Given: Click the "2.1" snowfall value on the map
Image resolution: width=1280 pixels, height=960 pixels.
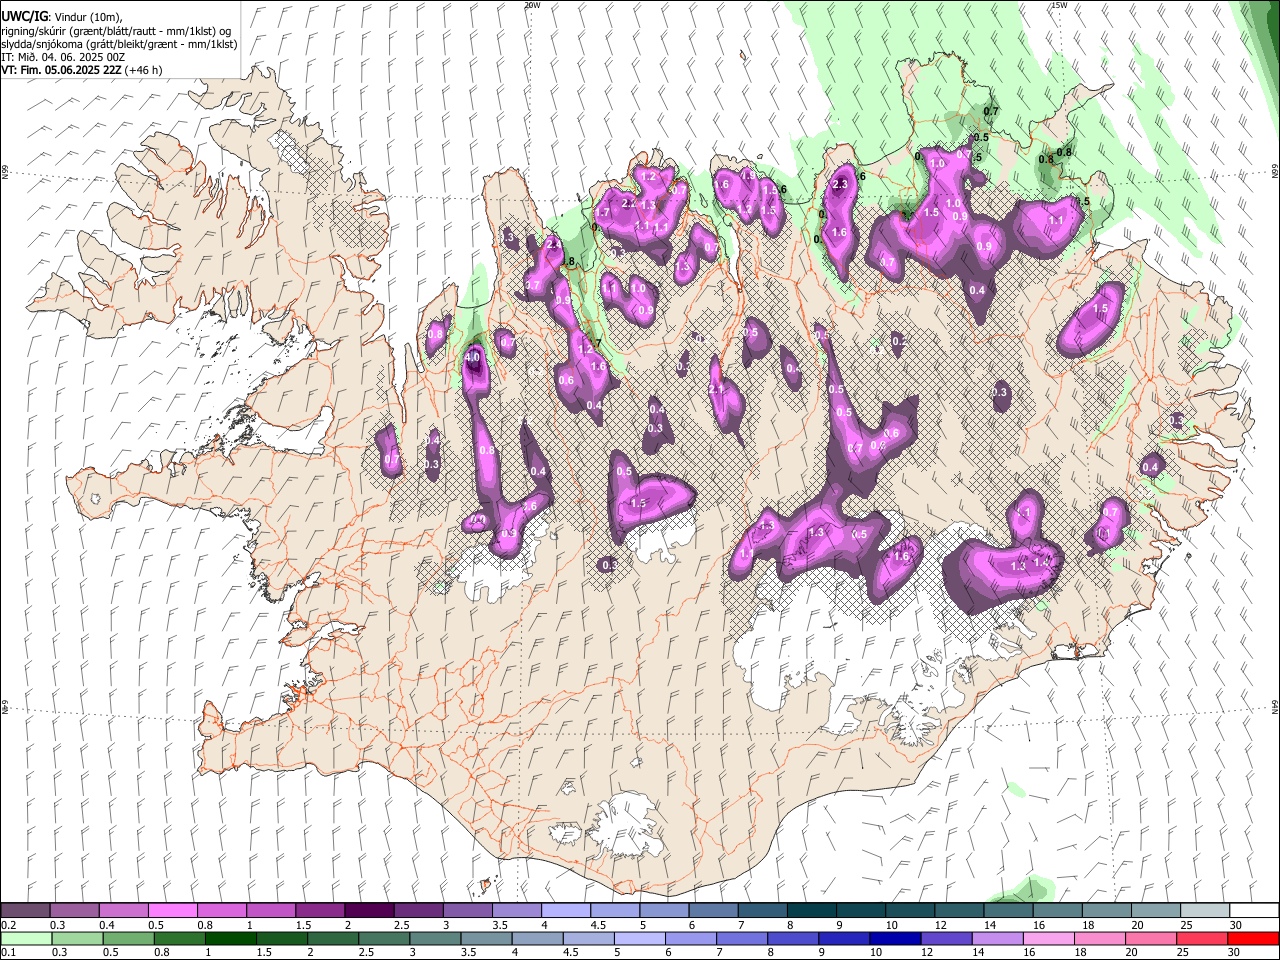Looking at the screenshot, I should tap(716, 389).
